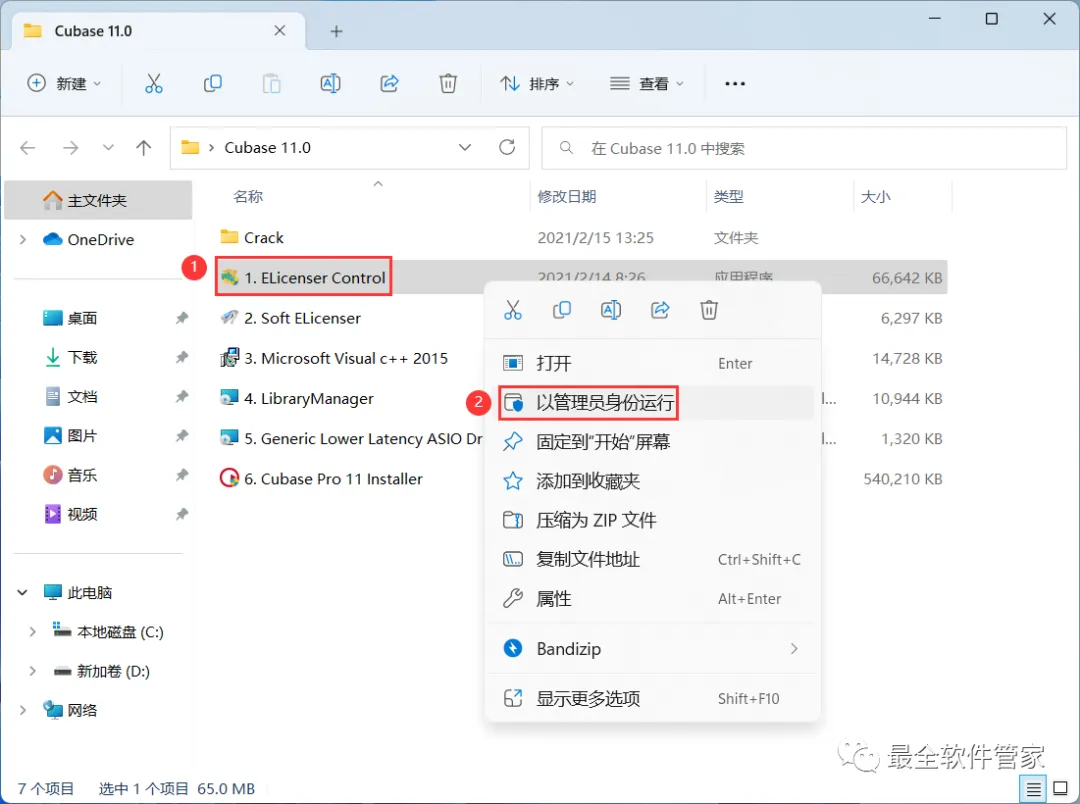This screenshot has width=1080, height=804.
Task: Click the Delete trash icon in the top toolbar
Action: [448, 83]
